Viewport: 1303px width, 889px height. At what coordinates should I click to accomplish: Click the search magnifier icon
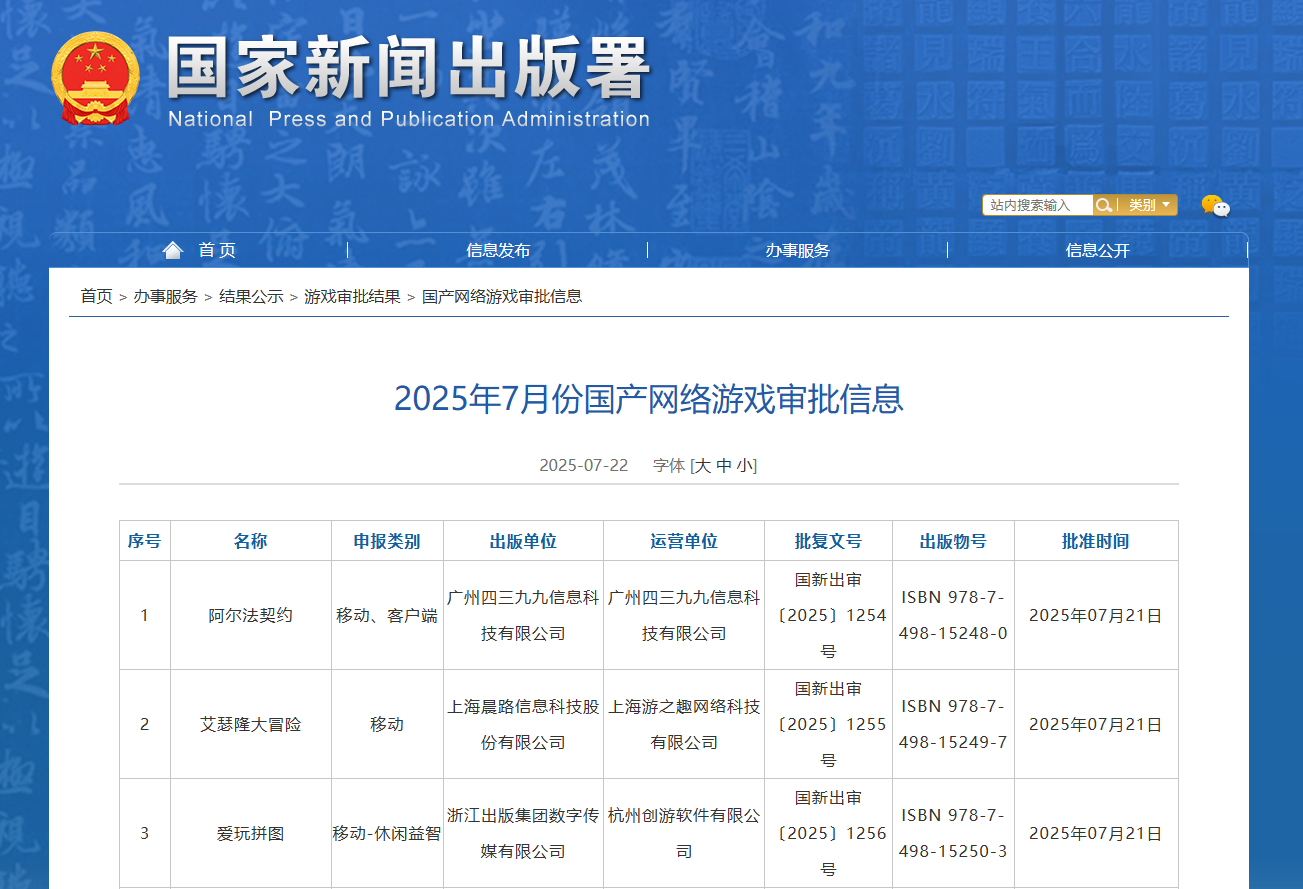pyautogui.click(x=1103, y=205)
